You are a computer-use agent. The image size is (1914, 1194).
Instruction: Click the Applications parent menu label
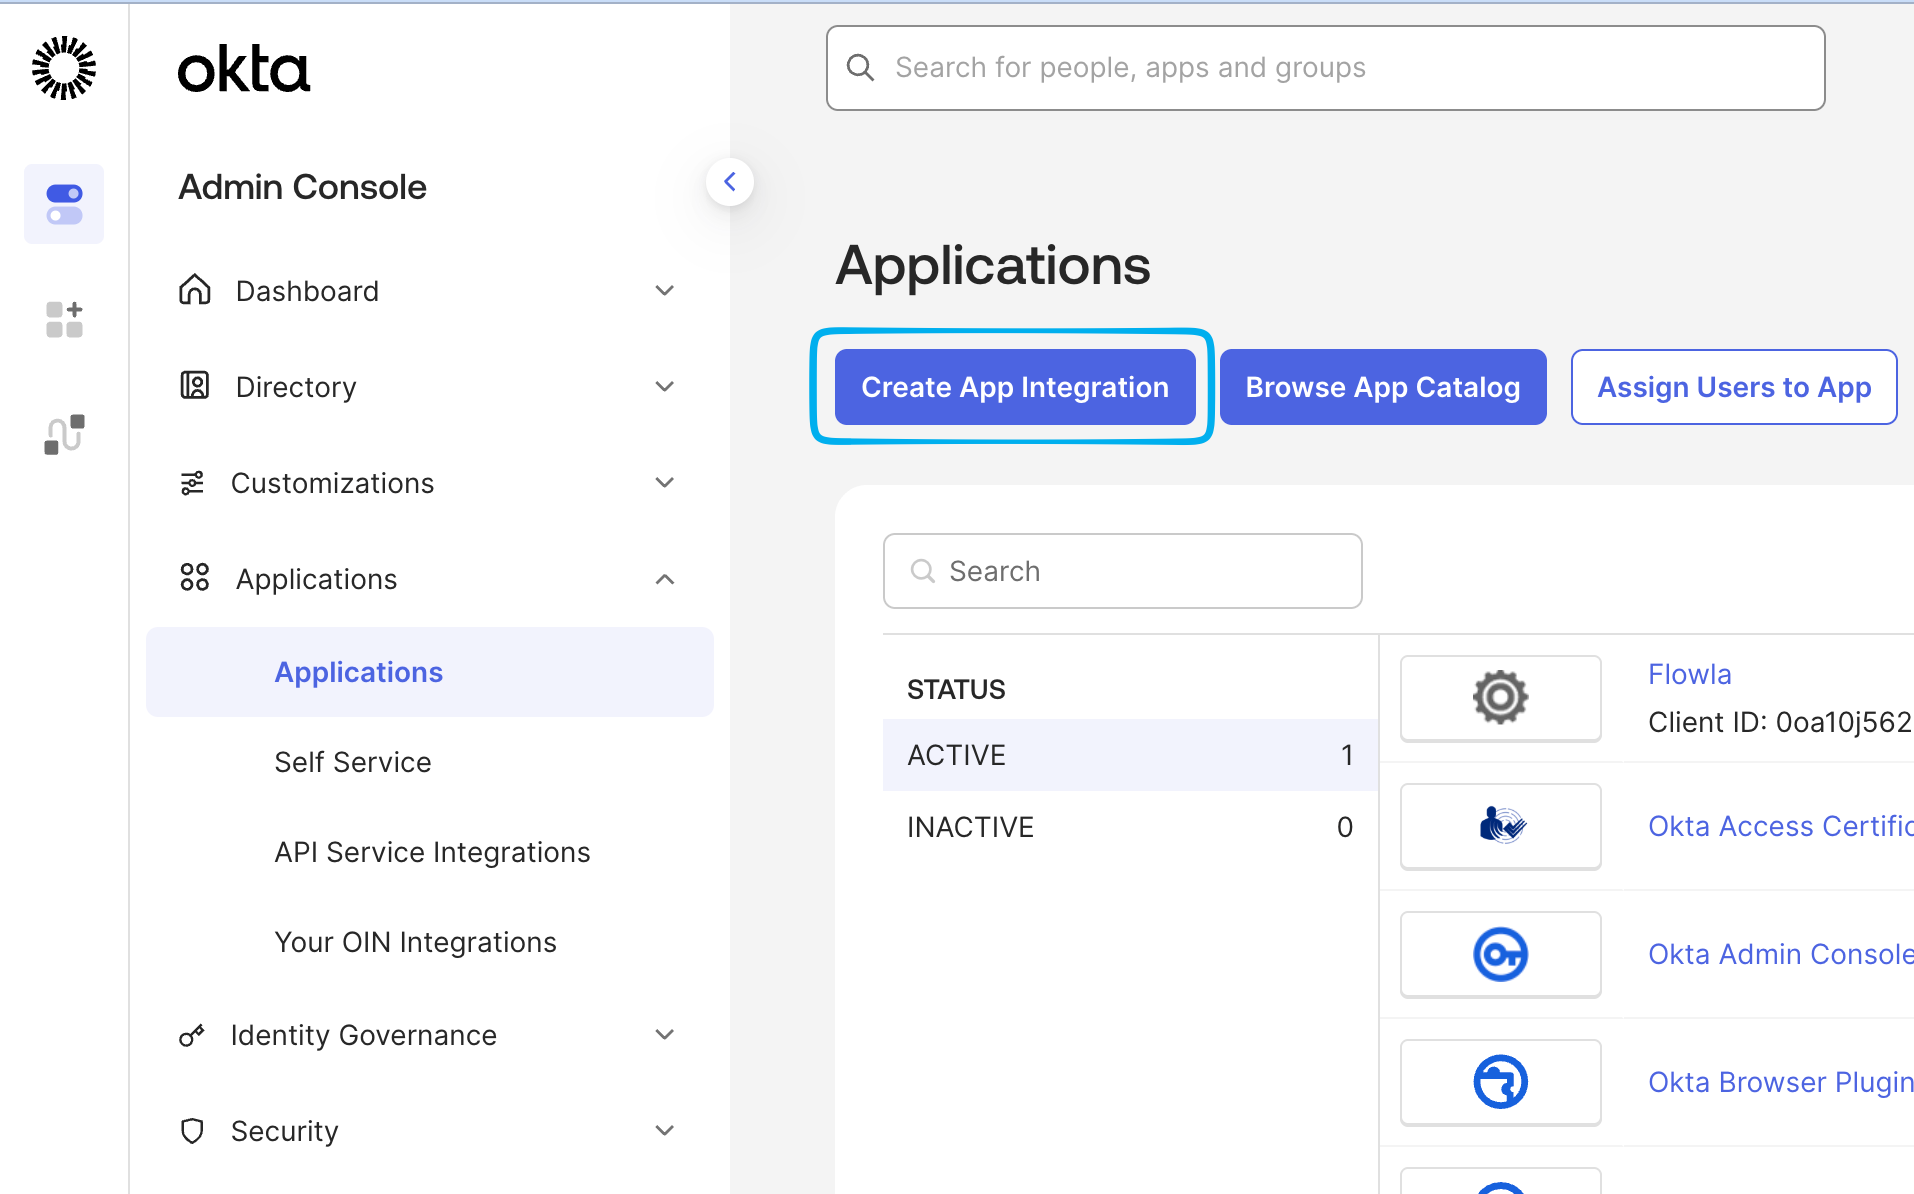coord(316,579)
